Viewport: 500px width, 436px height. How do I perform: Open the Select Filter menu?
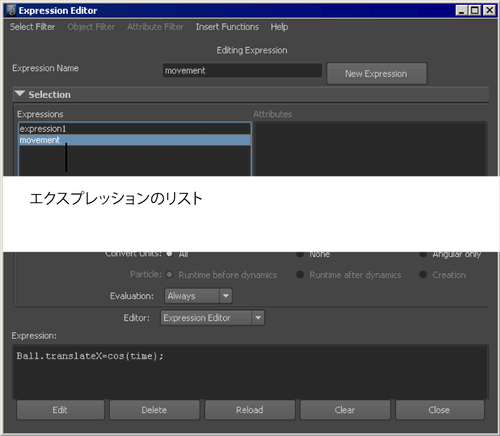[x=32, y=27]
